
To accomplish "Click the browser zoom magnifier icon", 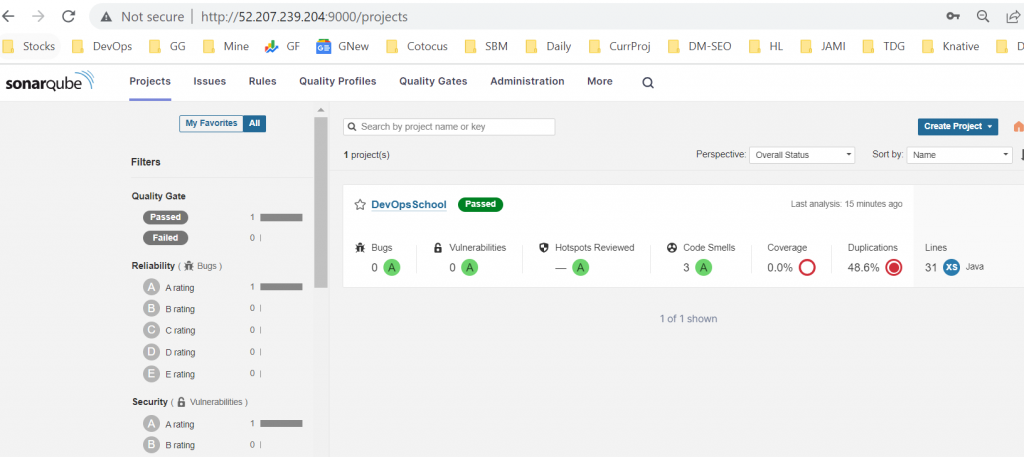I will pyautogui.click(x=983, y=17).
